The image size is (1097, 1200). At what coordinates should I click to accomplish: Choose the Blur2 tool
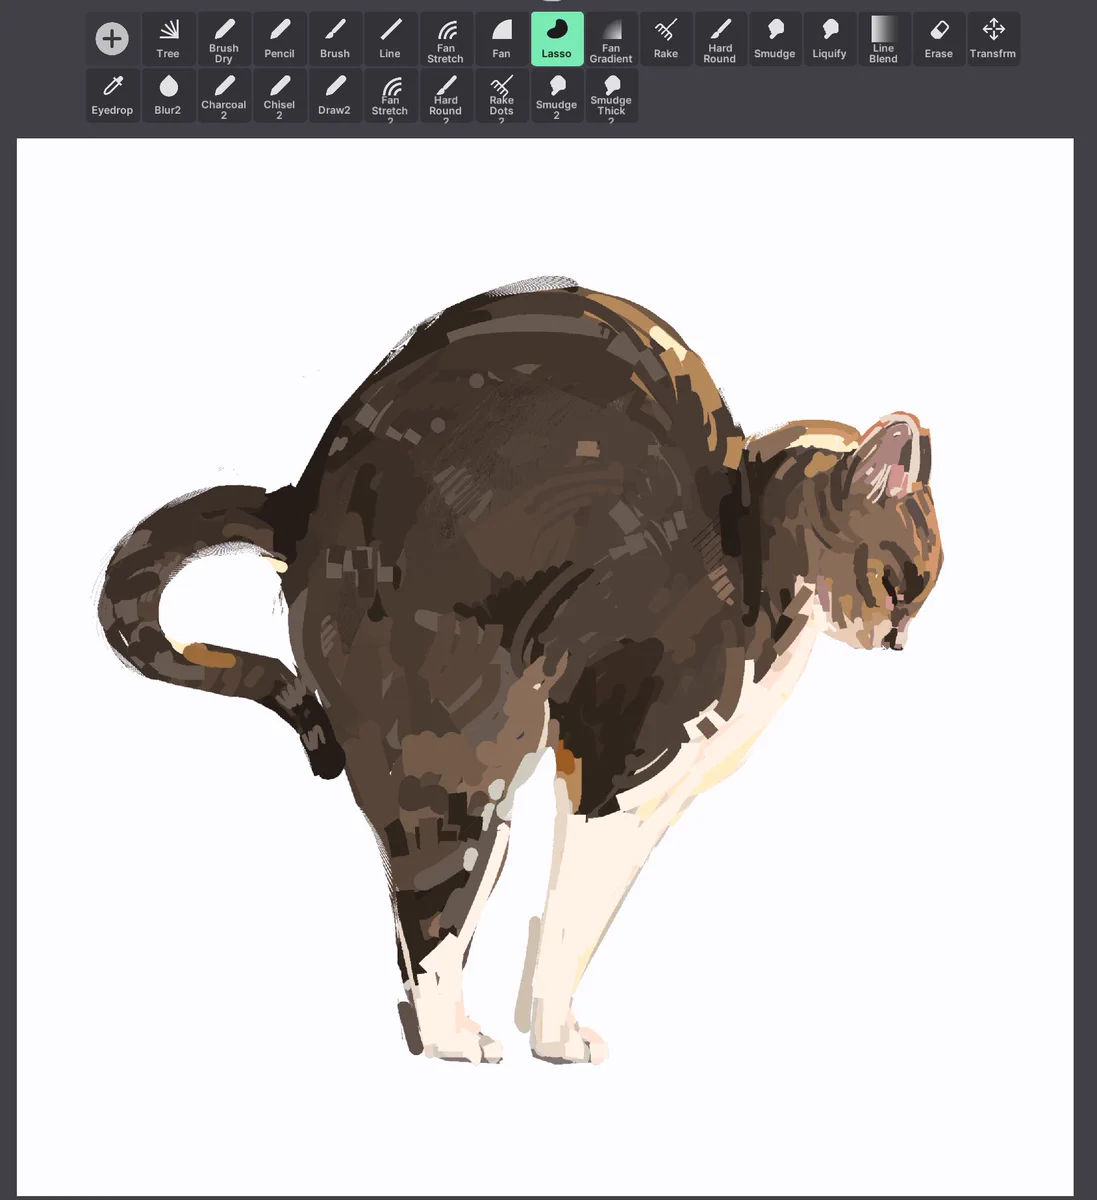(168, 96)
